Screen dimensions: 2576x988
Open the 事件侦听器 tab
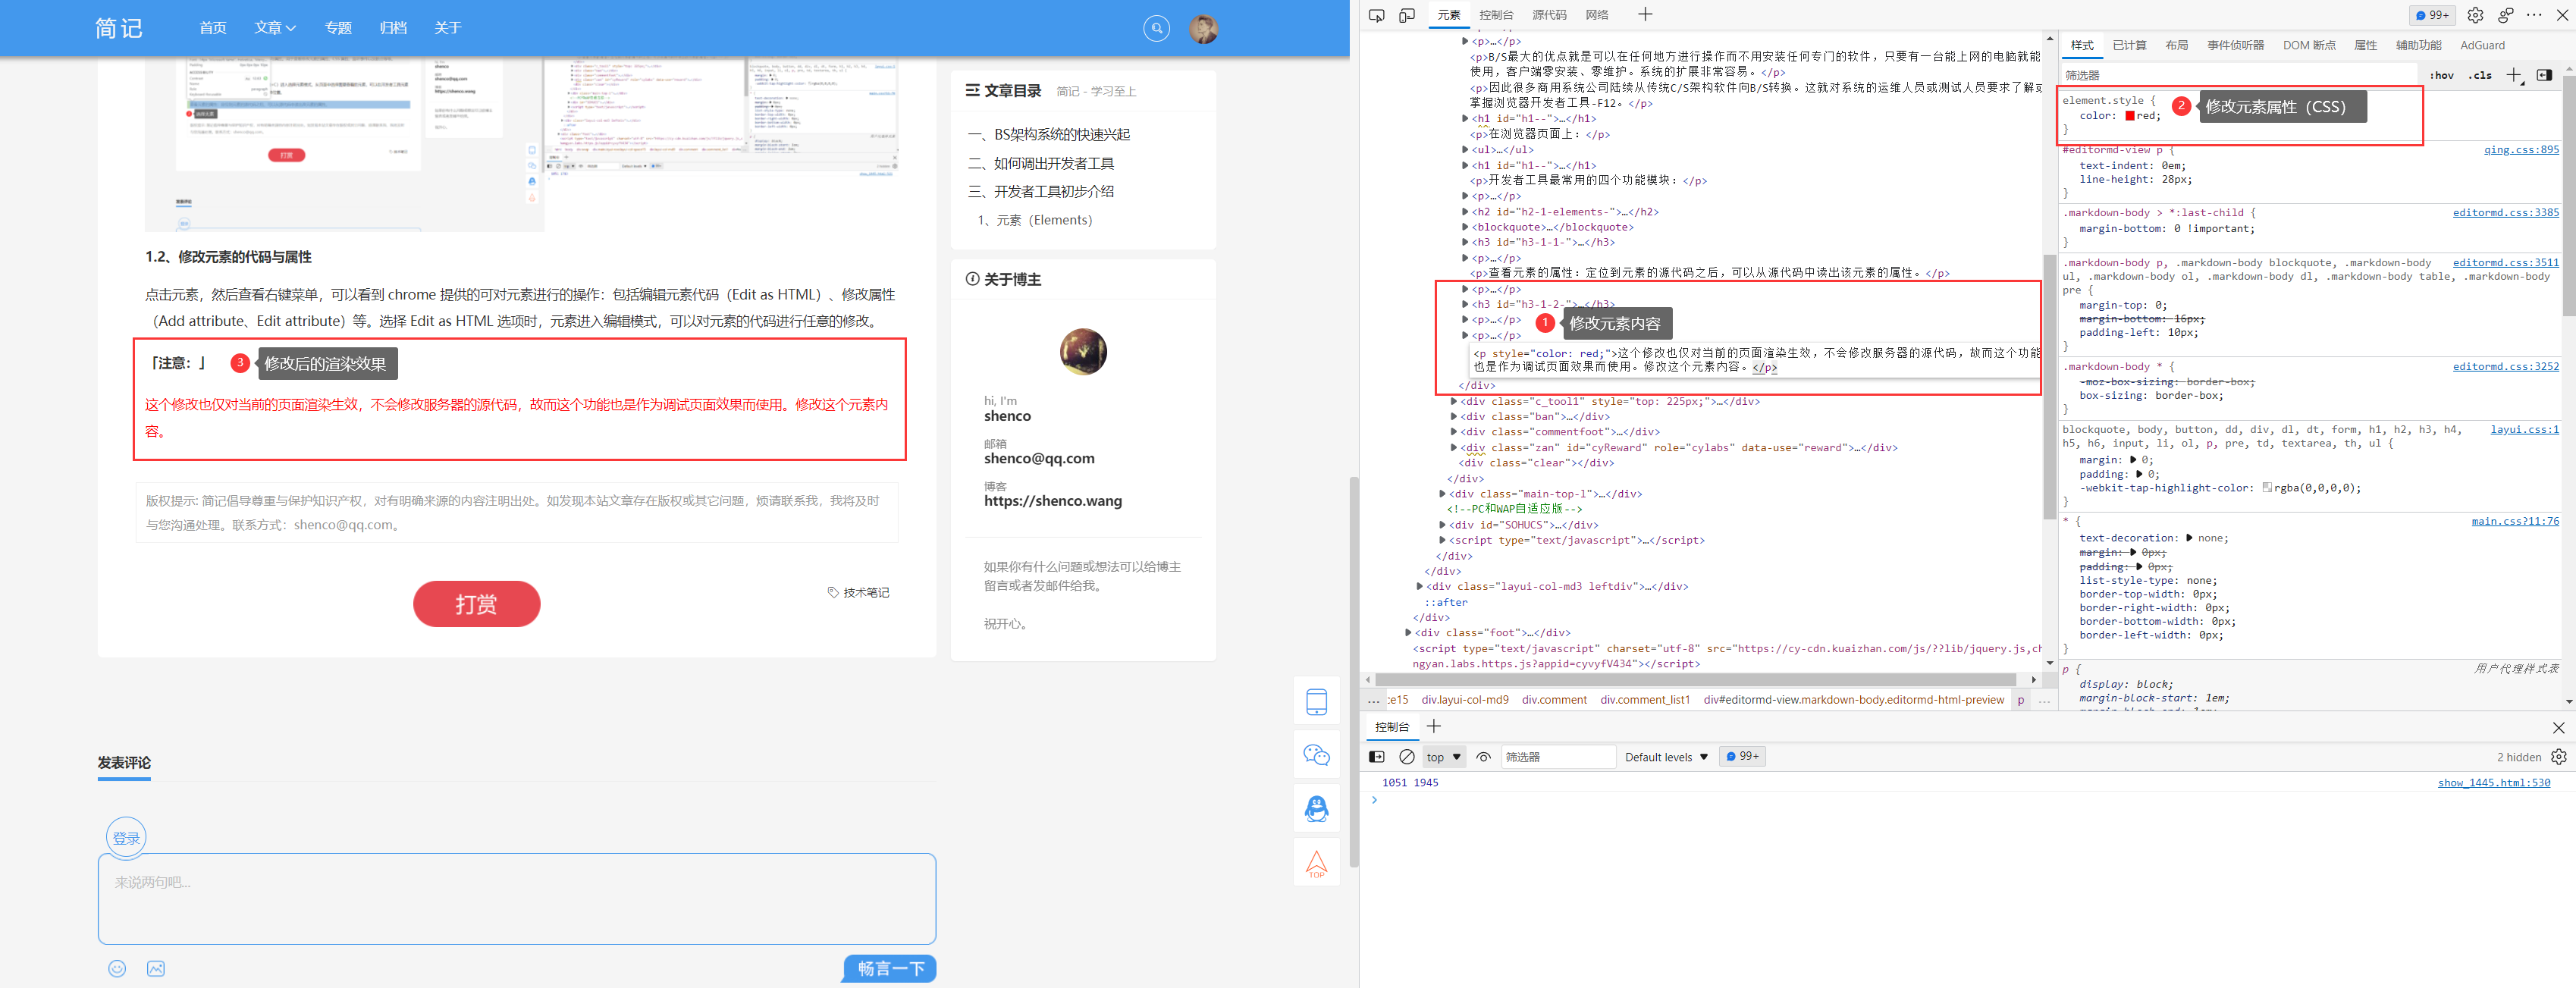click(x=2236, y=45)
